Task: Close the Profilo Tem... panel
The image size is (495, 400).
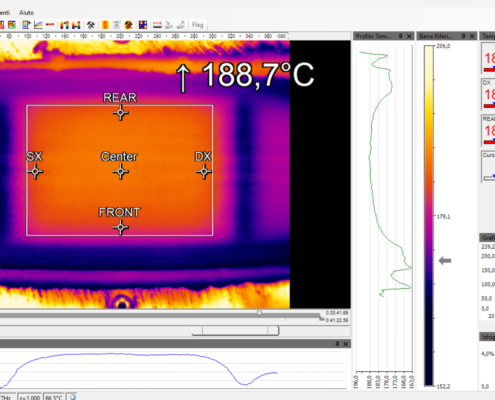Action: coord(409,36)
